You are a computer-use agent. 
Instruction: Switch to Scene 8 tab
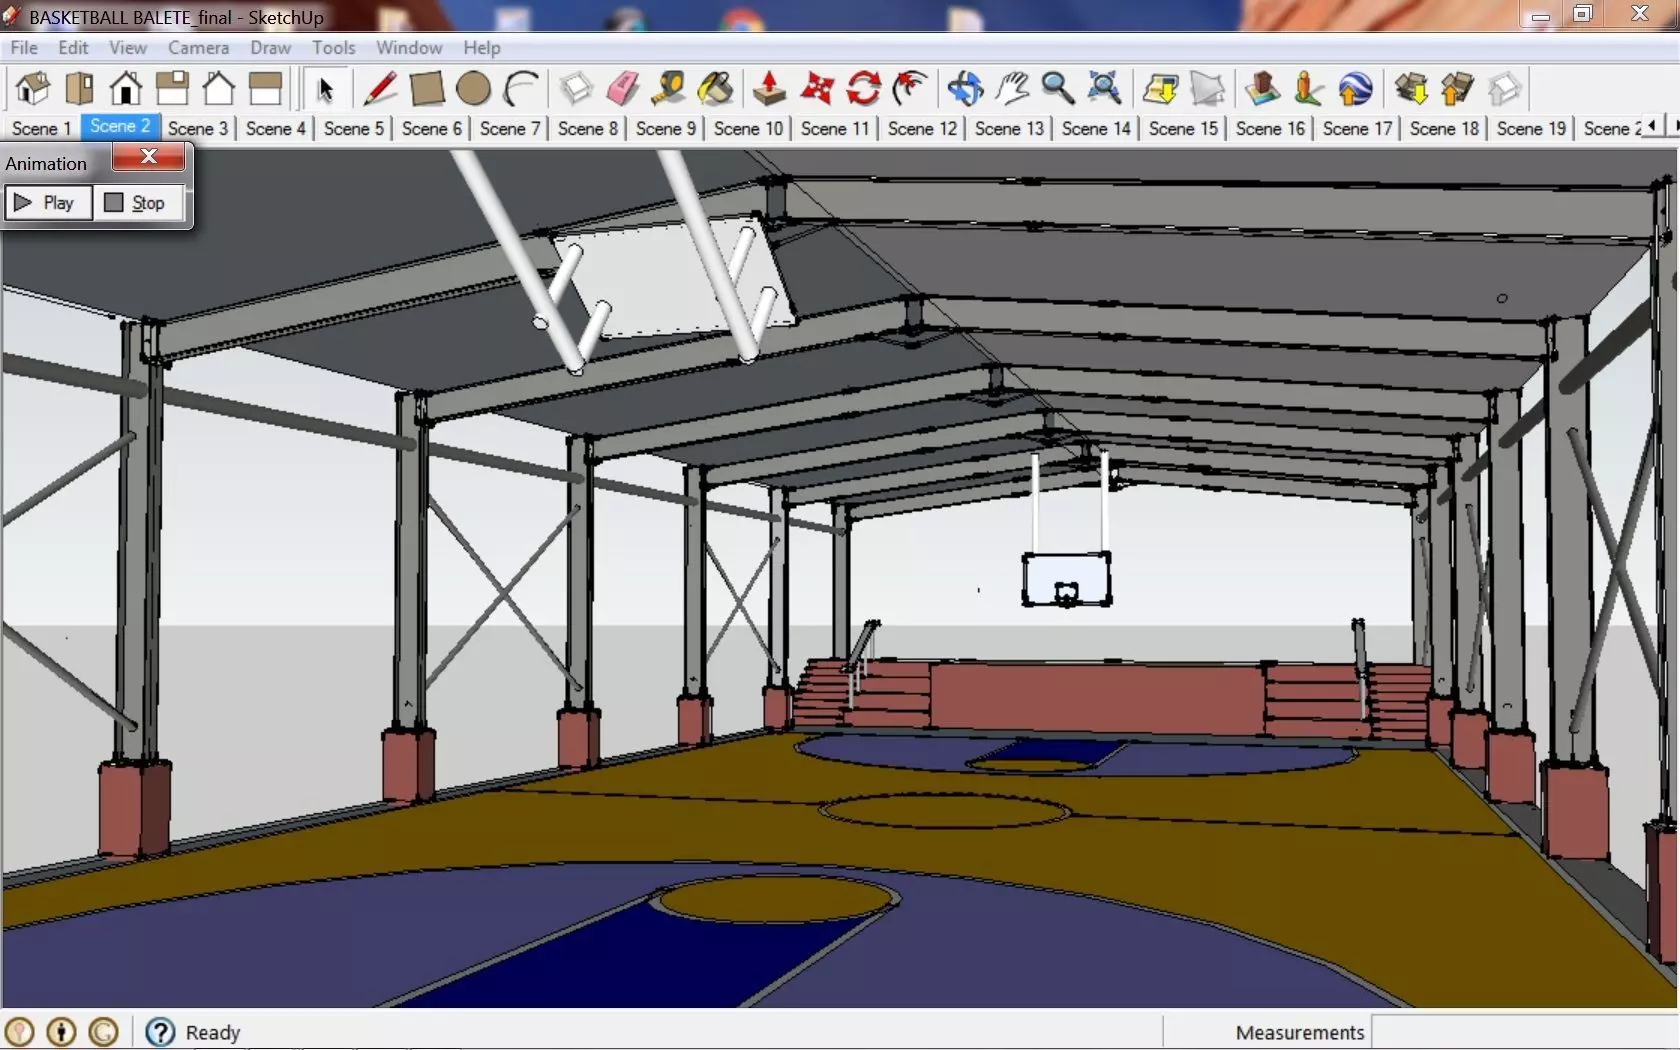588,128
